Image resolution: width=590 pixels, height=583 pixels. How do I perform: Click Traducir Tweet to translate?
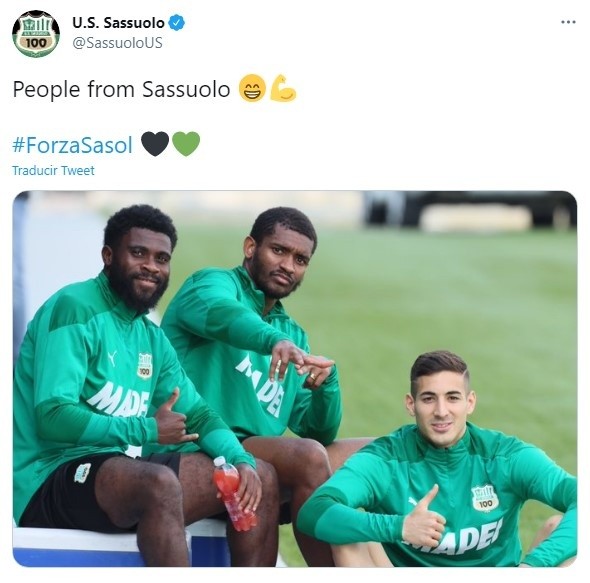53,170
